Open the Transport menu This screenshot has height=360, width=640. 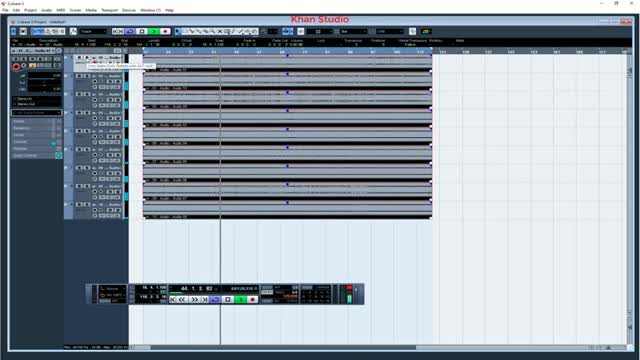(109, 10)
